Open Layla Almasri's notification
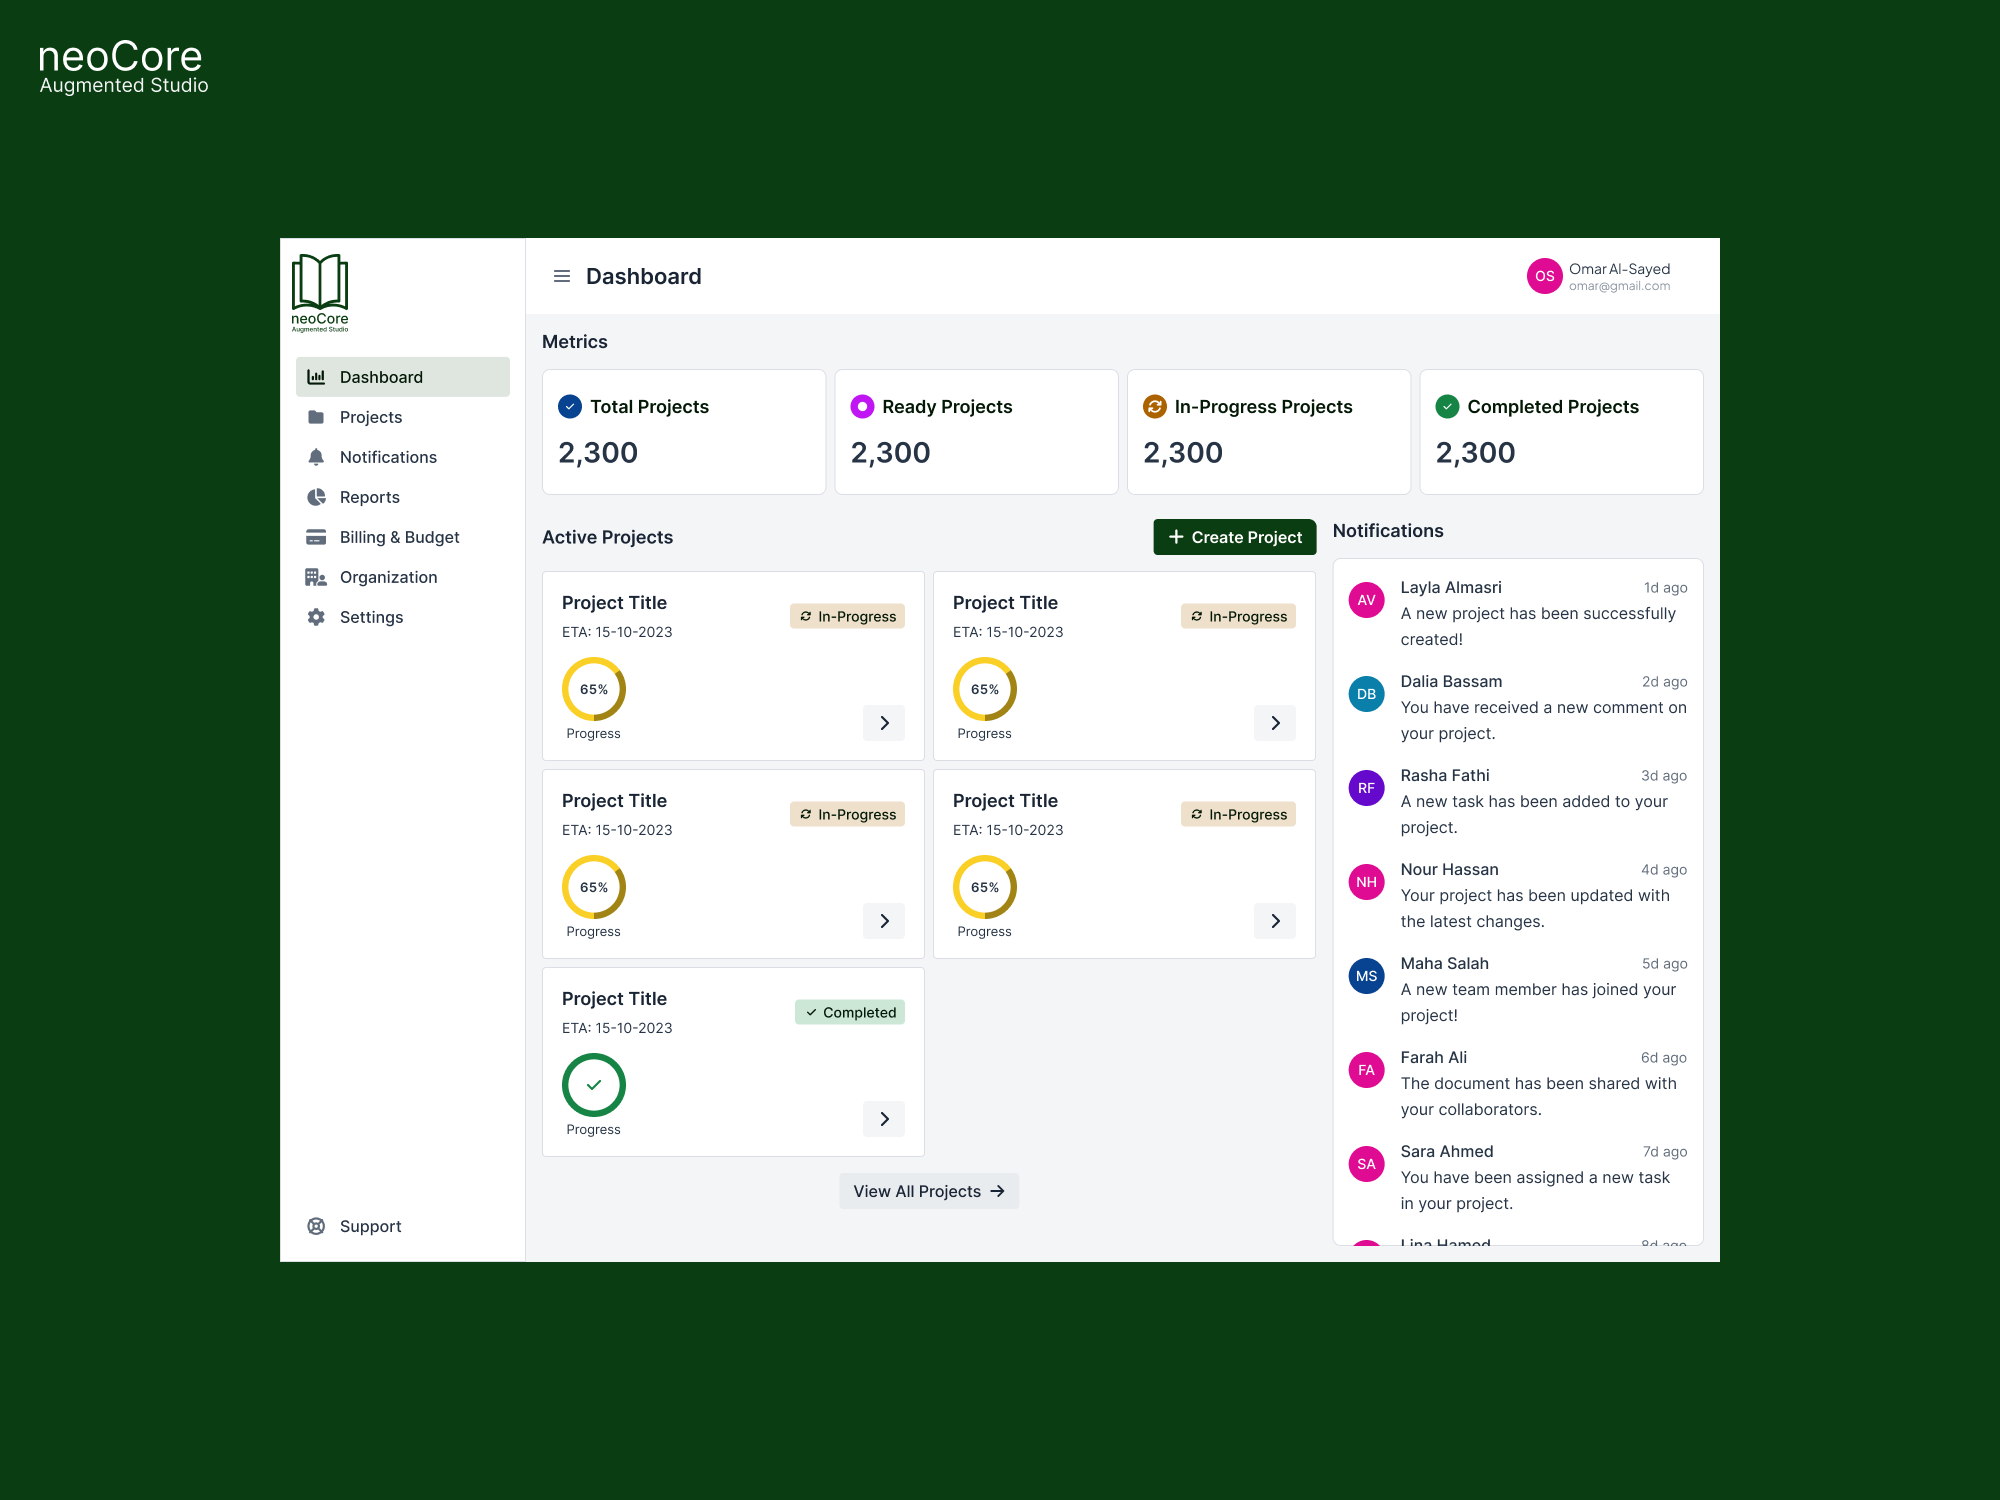This screenshot has height=1500, width=2000. coord(1517,613)
